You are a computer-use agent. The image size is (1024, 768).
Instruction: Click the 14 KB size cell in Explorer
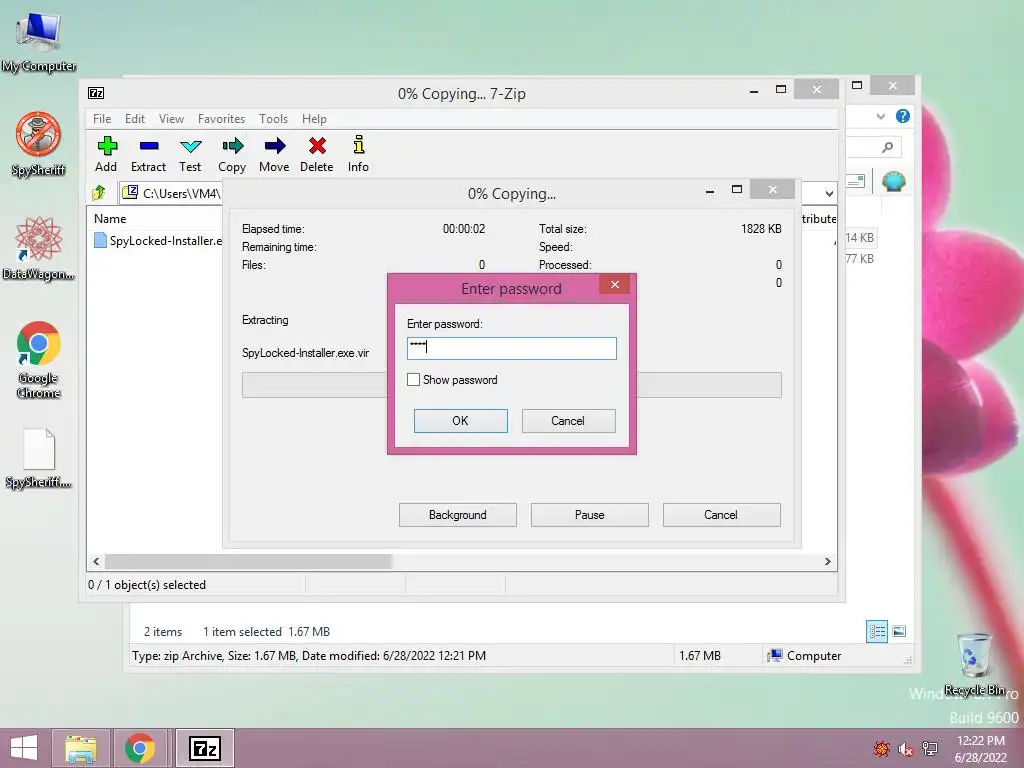[859, 238]
